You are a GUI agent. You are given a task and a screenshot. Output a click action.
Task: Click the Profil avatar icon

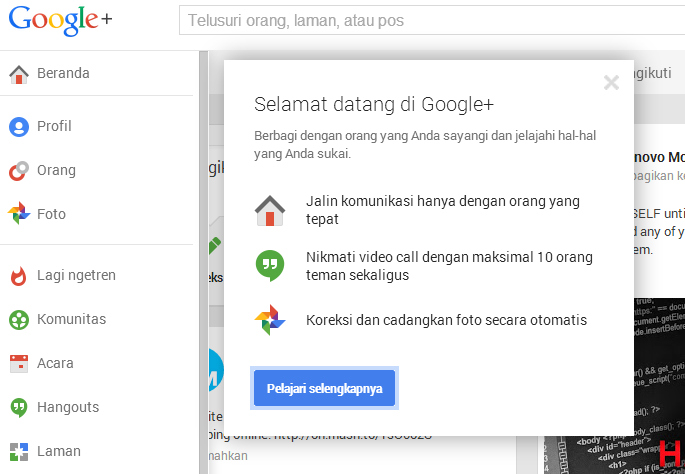[x=19, y=127]
